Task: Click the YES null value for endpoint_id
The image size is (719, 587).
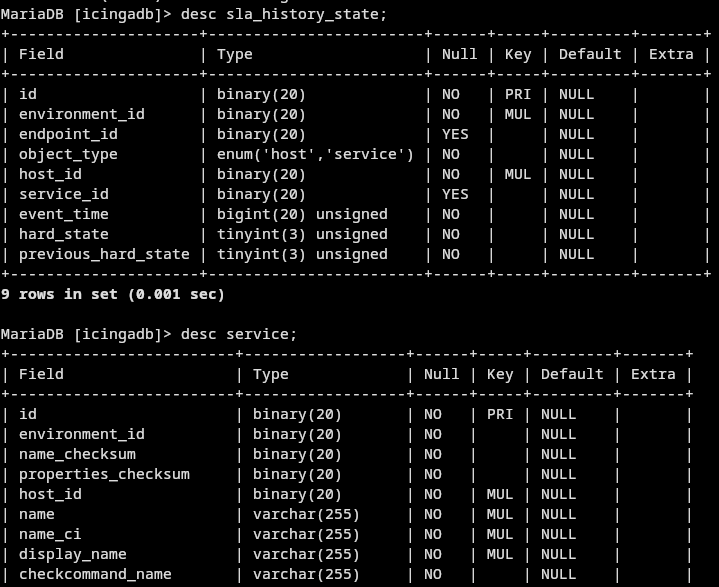Action: [x=455, y=134]
